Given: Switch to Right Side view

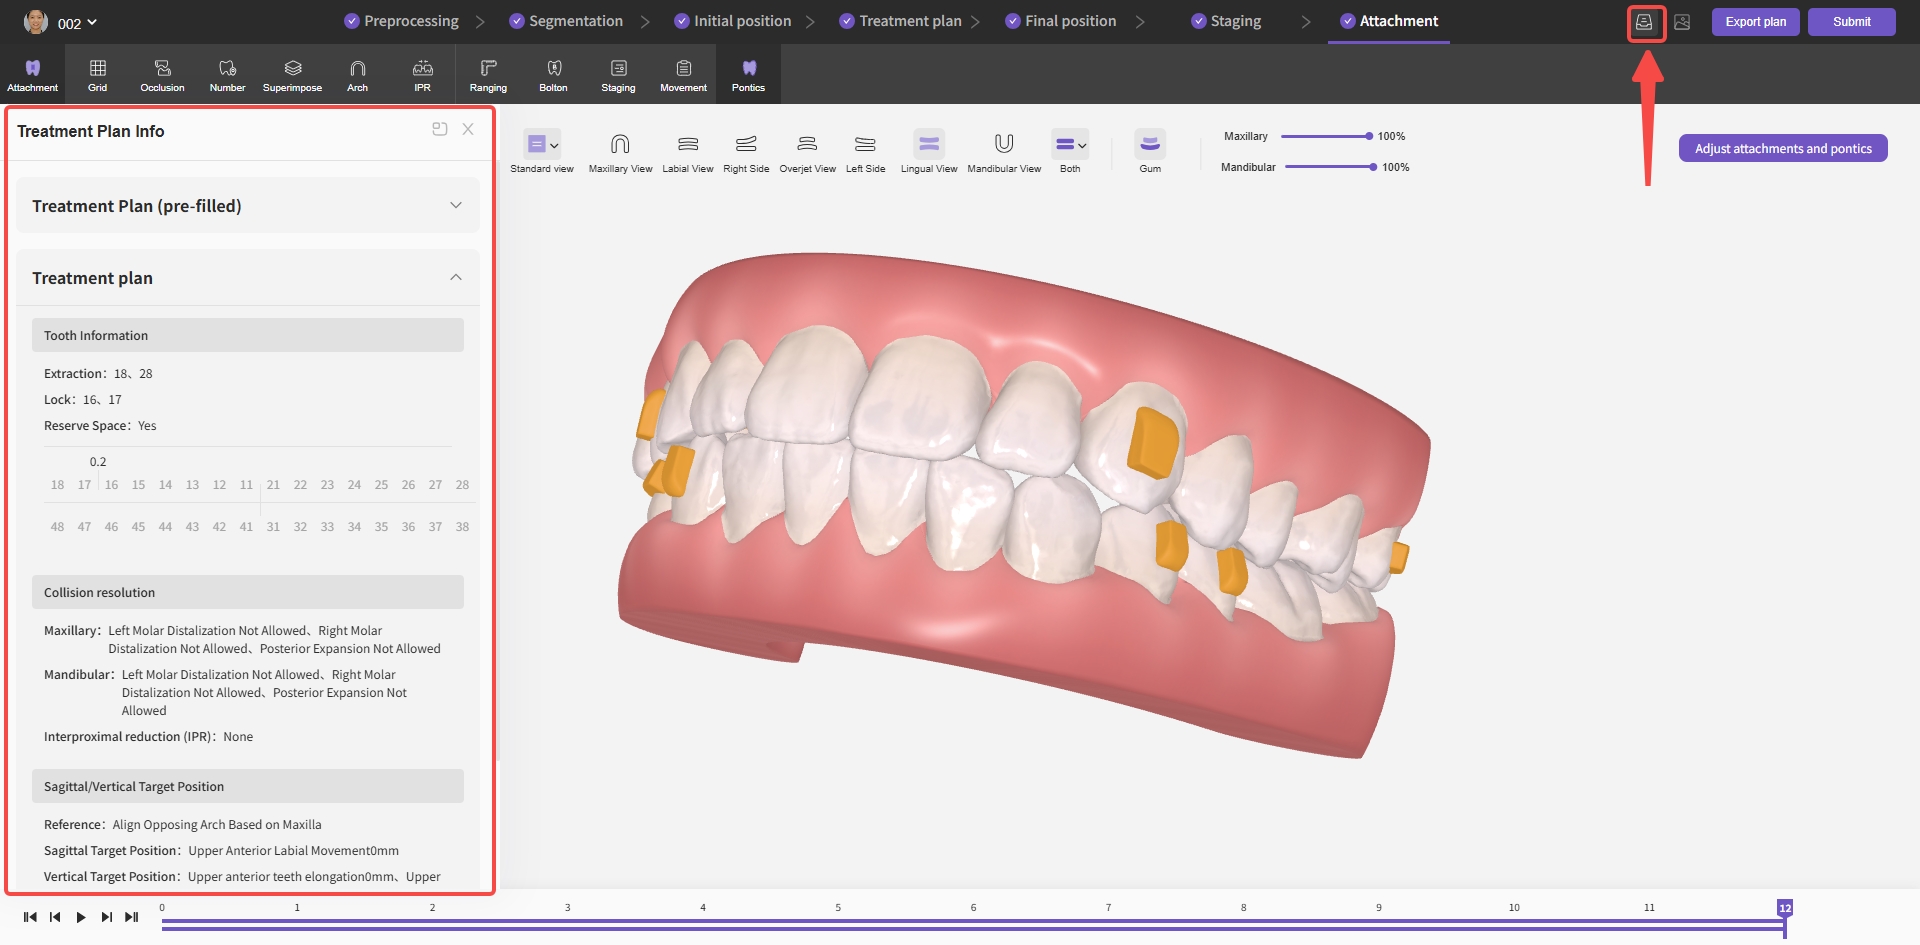Looking at the screenshot, I should pyautogui.click(x=746, y=151).
